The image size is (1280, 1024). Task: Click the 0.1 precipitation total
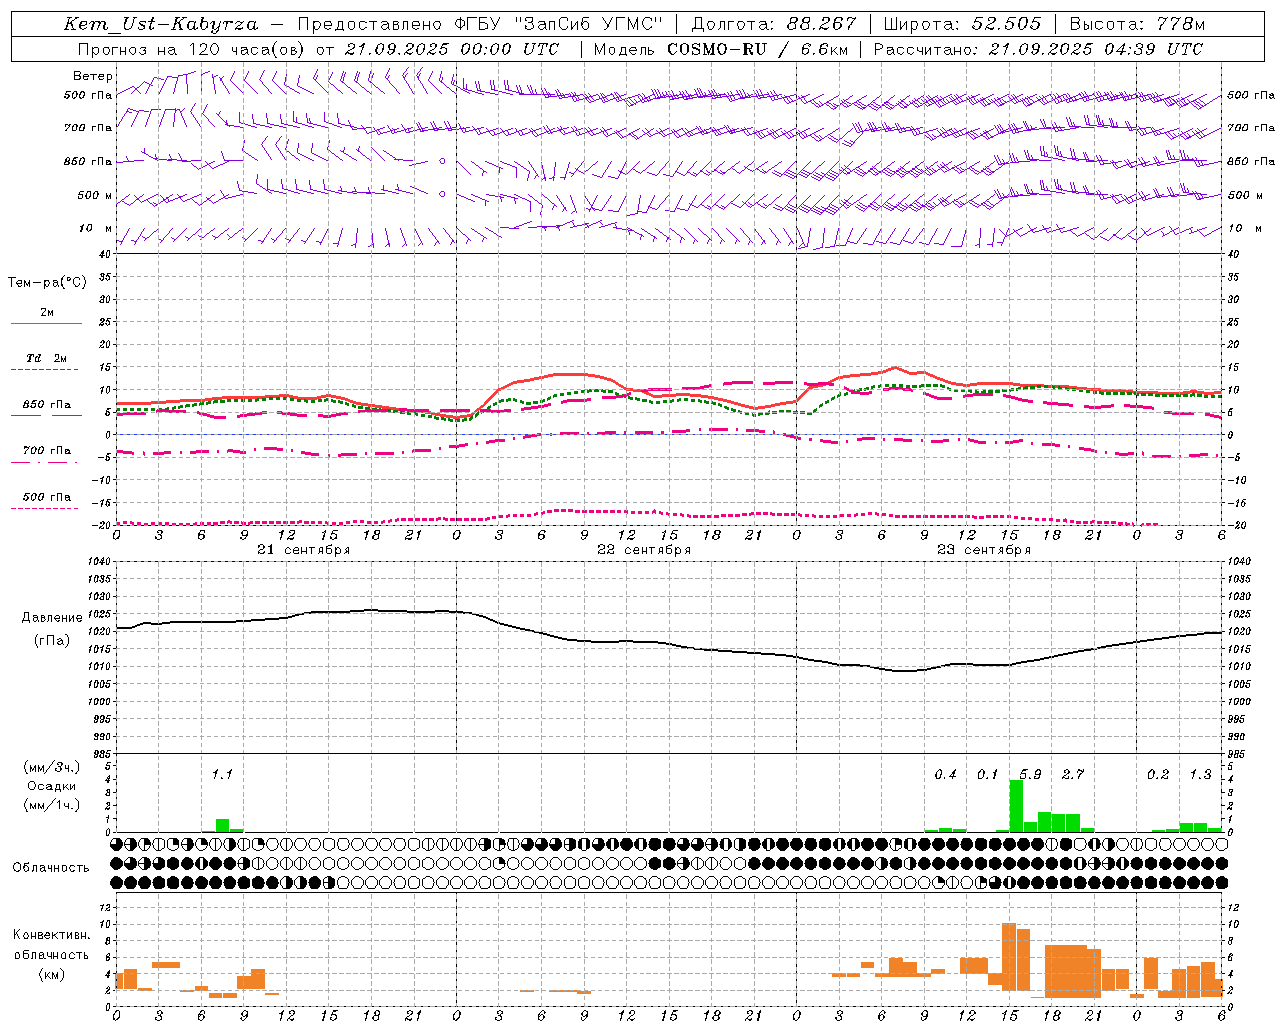[987, 774]
